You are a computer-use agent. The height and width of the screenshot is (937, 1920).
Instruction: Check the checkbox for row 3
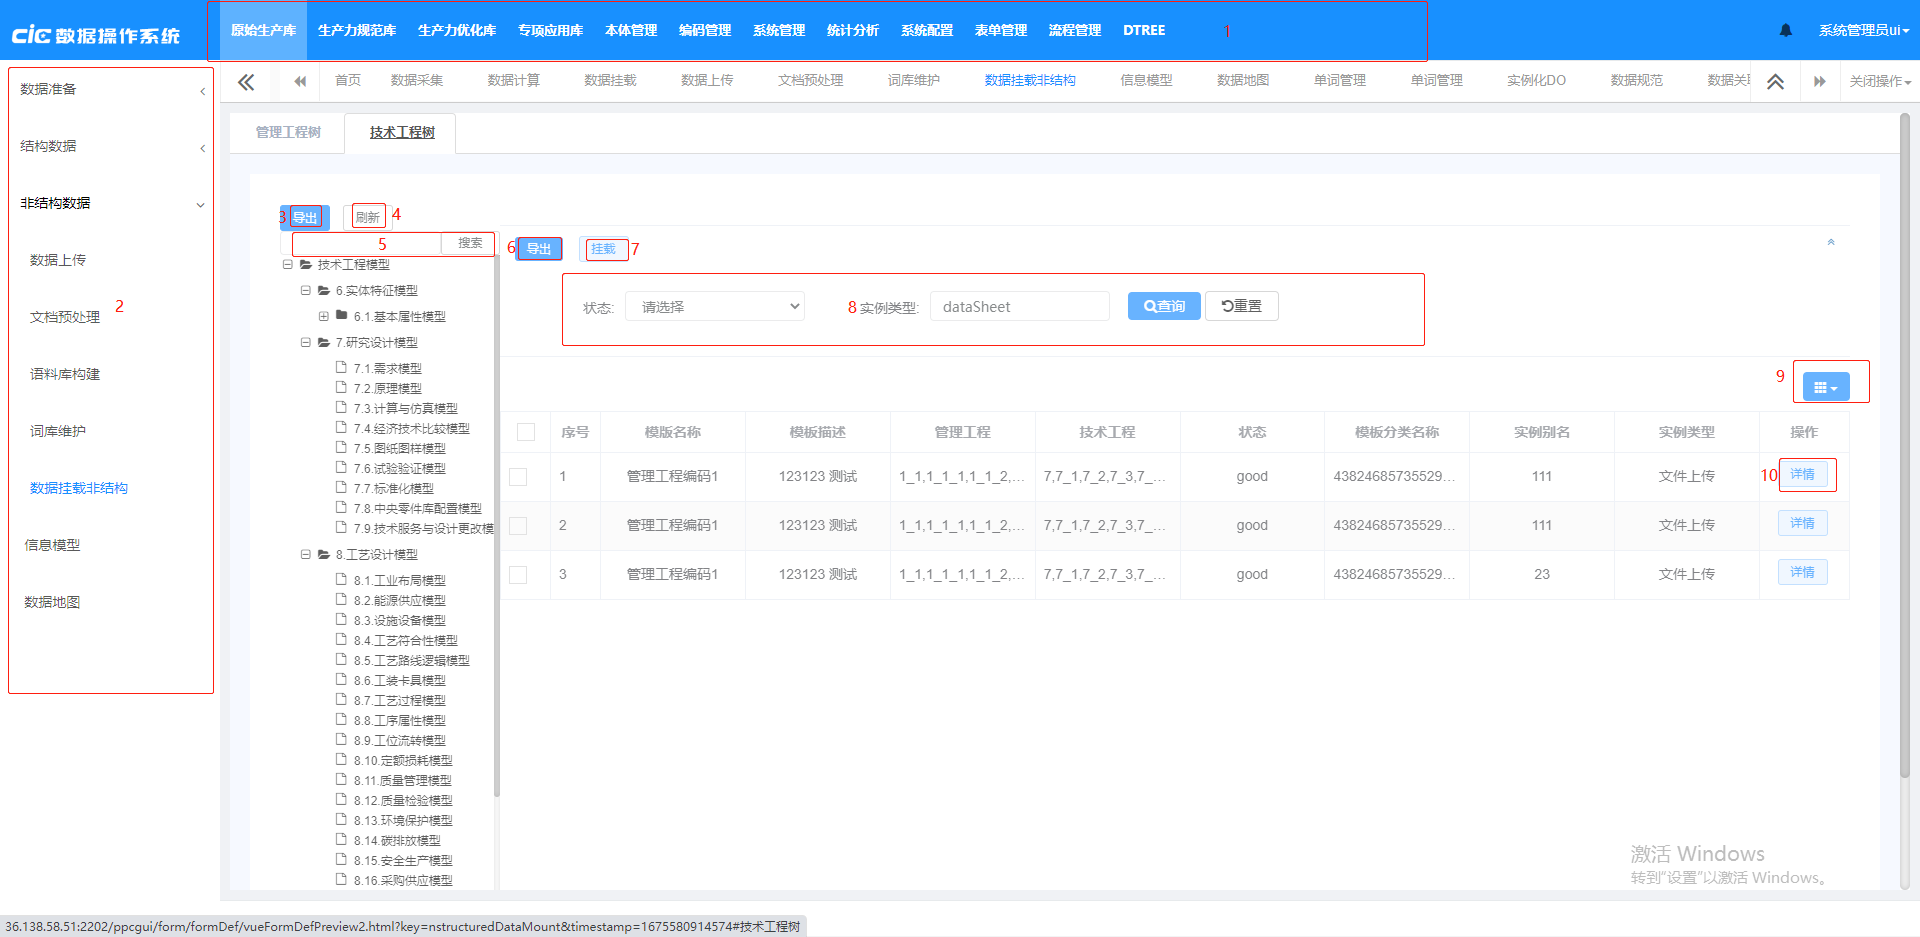pyautogui.click(x=518, y=575)
